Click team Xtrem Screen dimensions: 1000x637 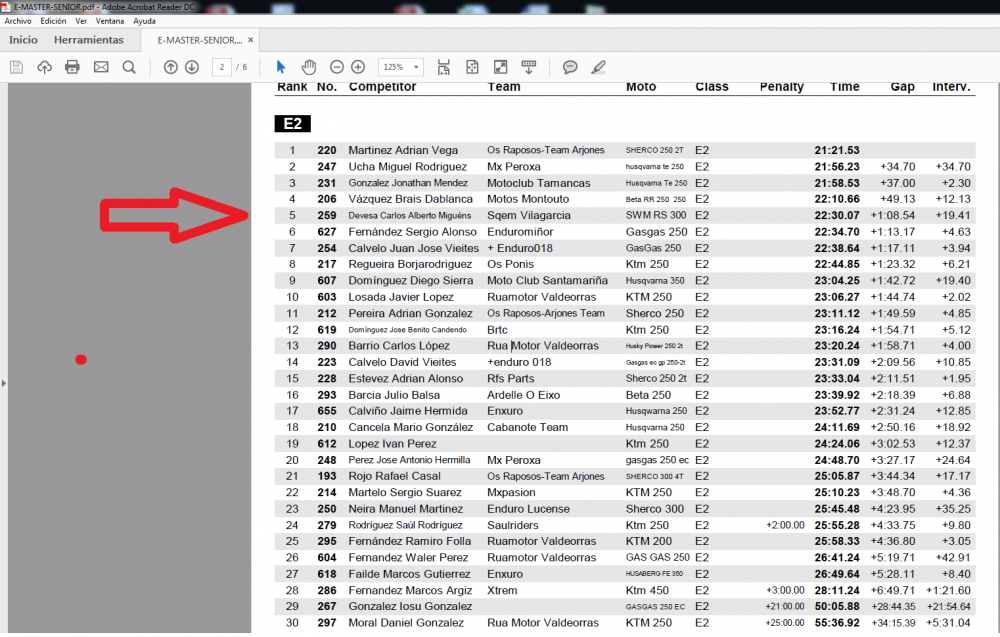pos(502,590)
